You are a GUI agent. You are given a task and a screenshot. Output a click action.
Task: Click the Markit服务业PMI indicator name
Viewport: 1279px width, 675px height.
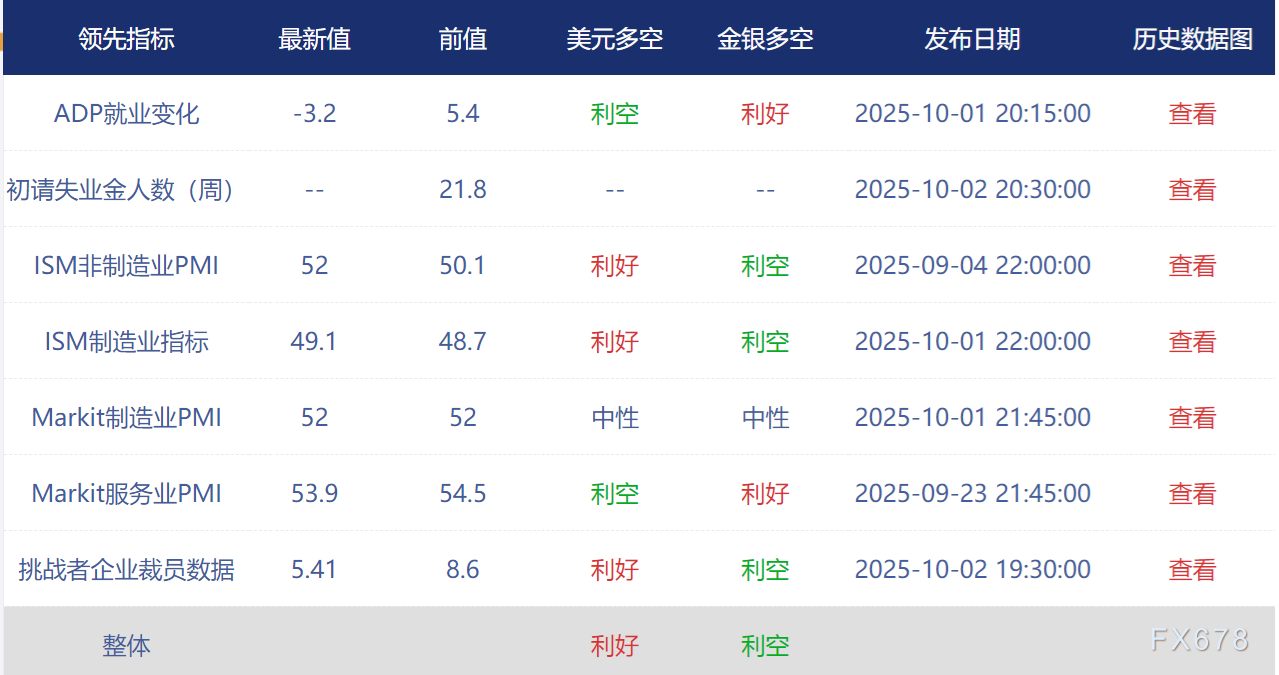(x=127, y=494)
